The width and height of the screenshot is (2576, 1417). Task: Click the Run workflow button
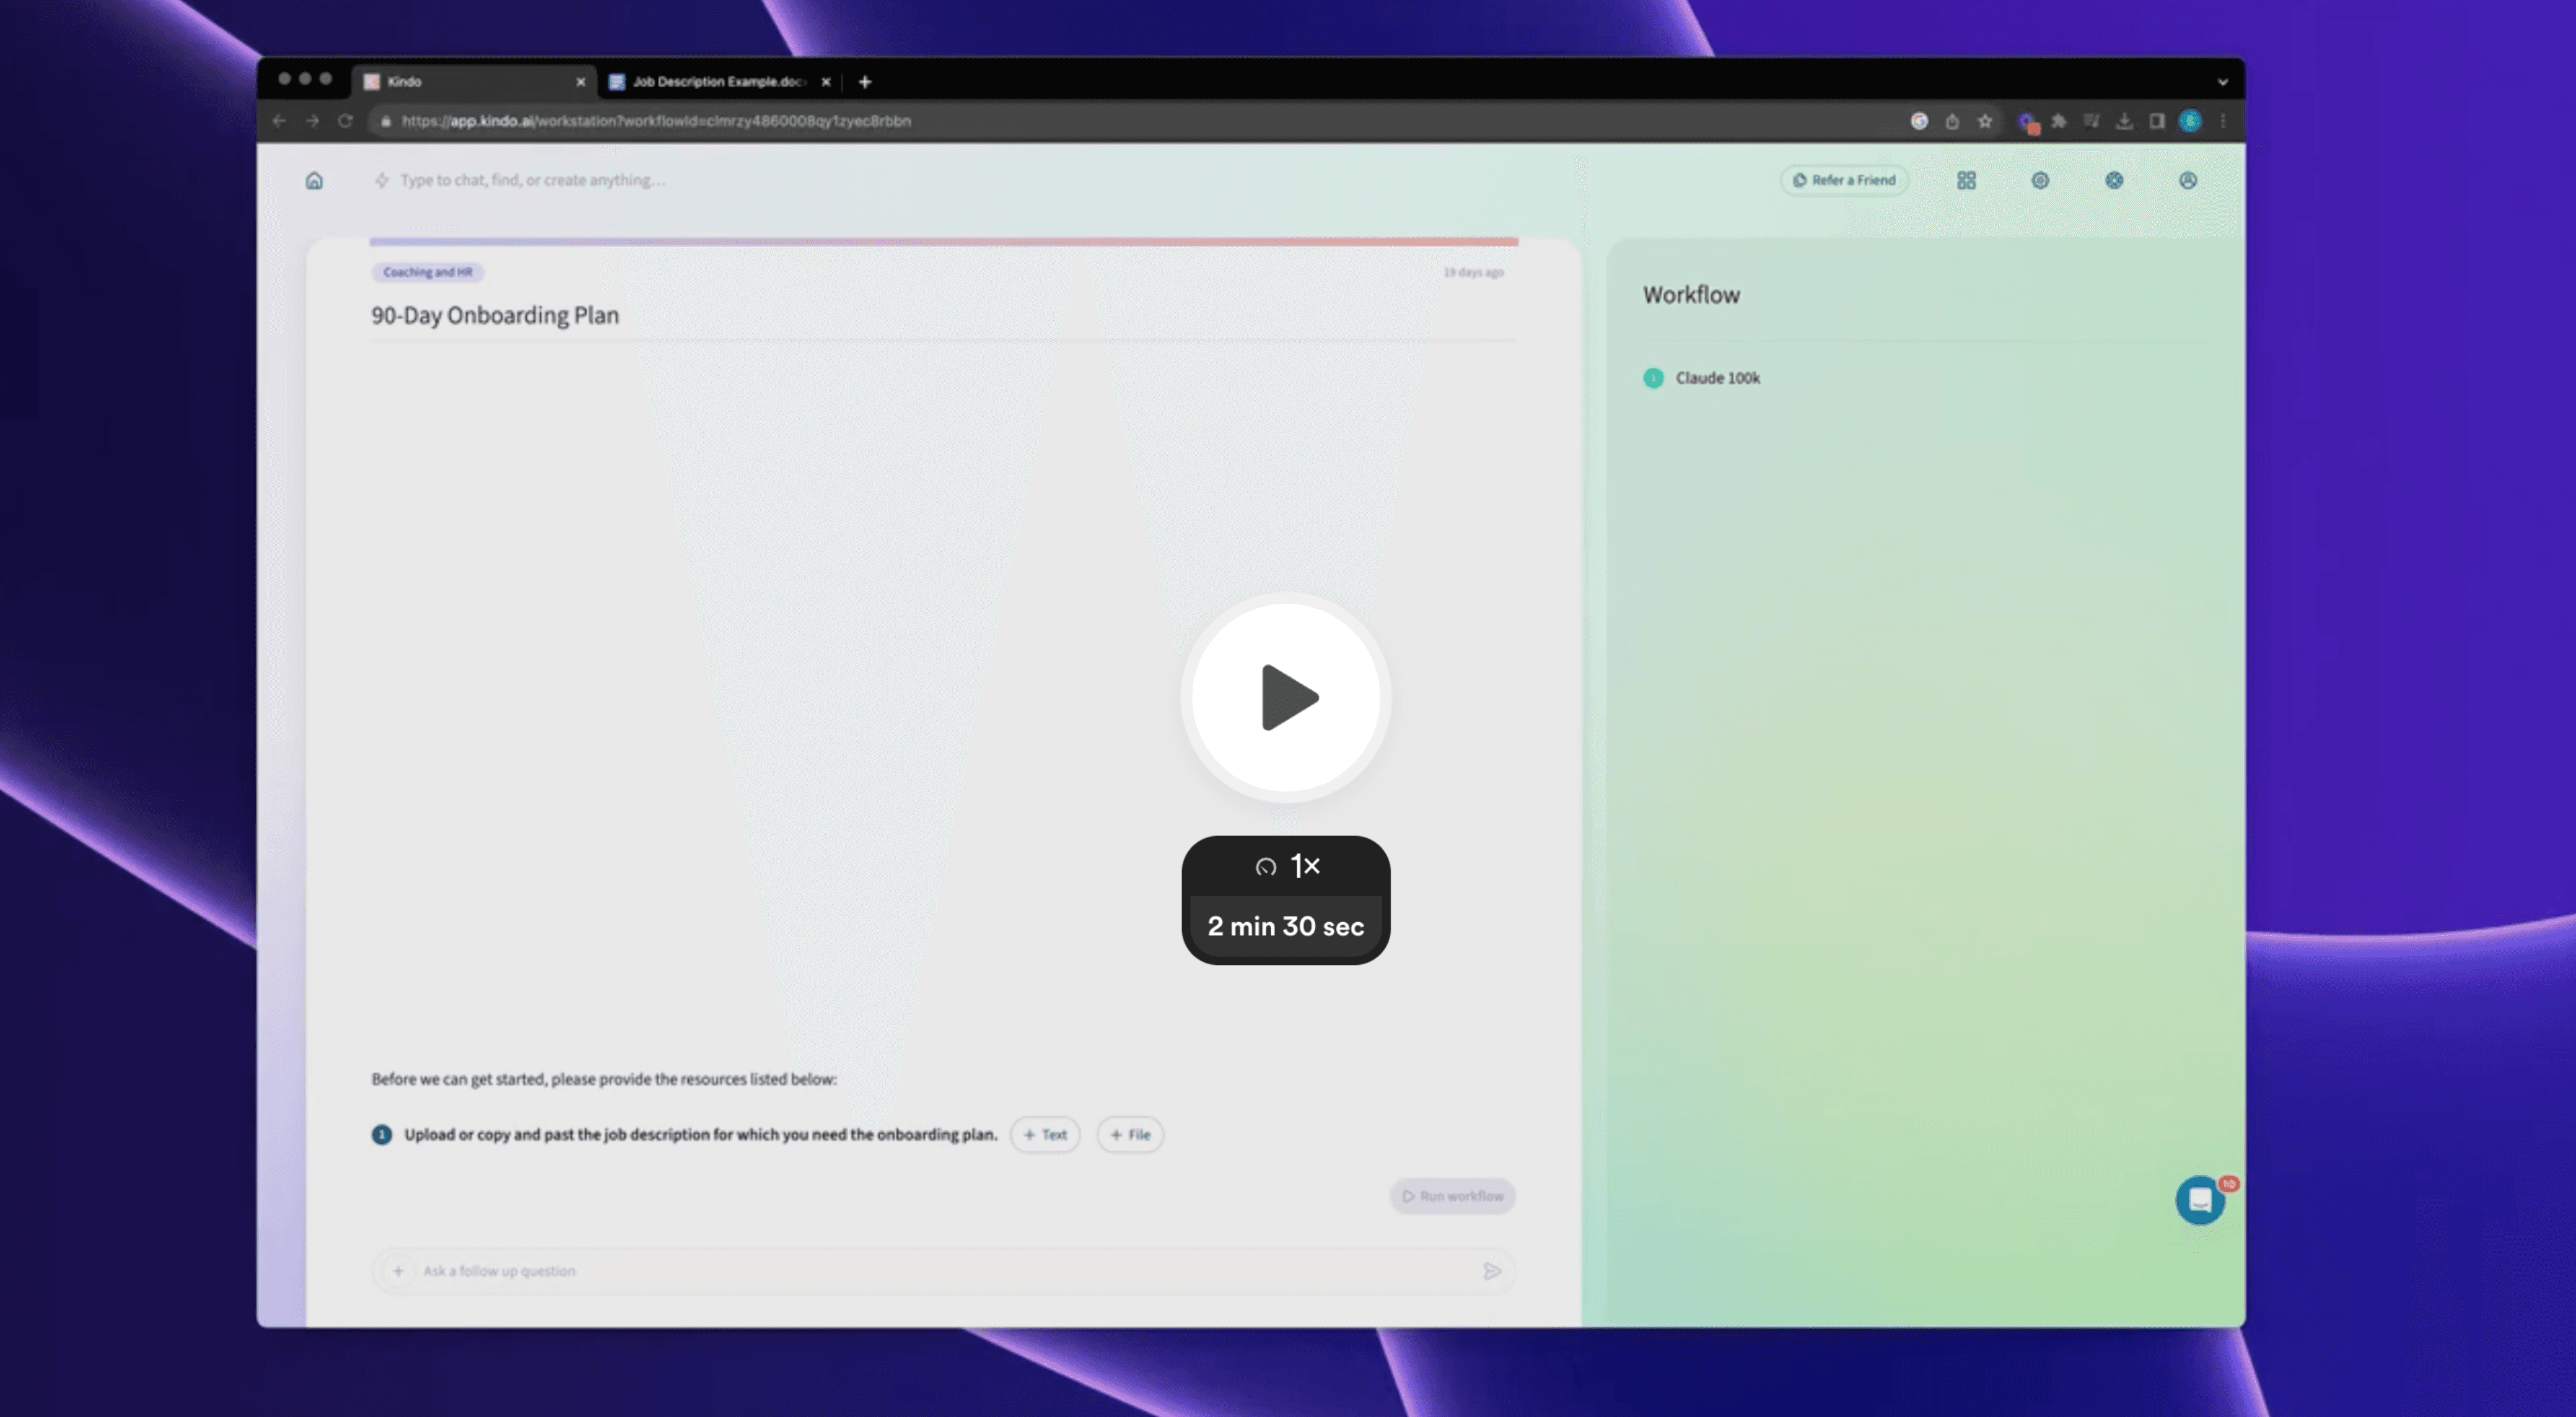click(x=1452, y=1196)
